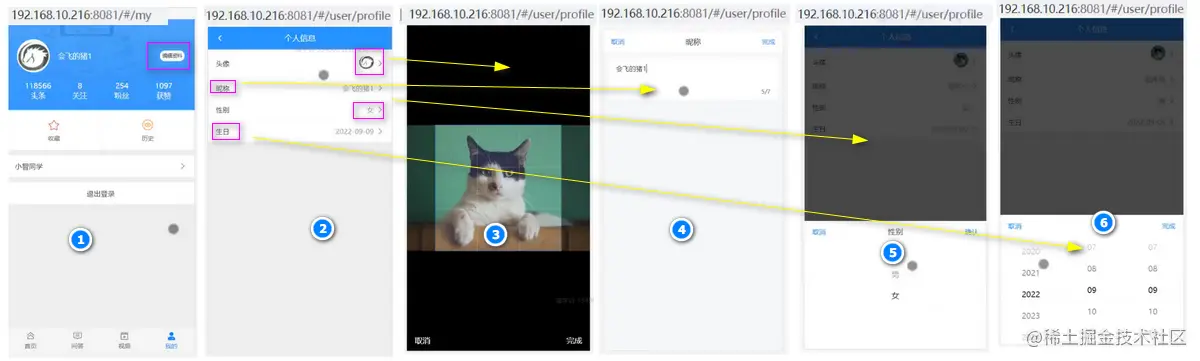Click 确认 in the 性别 picker
Viewport: 1200px width, 361px height.
tap(971, 231)
